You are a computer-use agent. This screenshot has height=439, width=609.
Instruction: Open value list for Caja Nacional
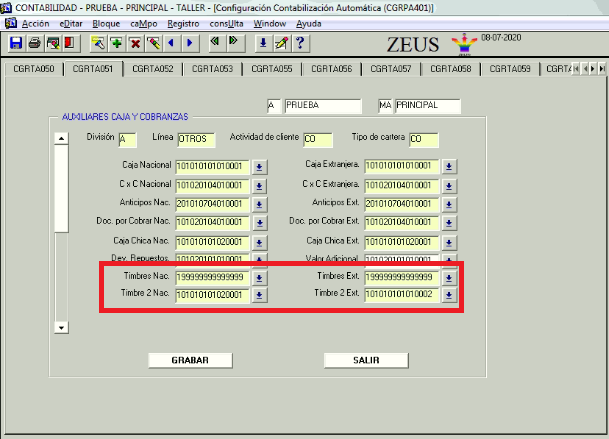[x=259, y=166]
